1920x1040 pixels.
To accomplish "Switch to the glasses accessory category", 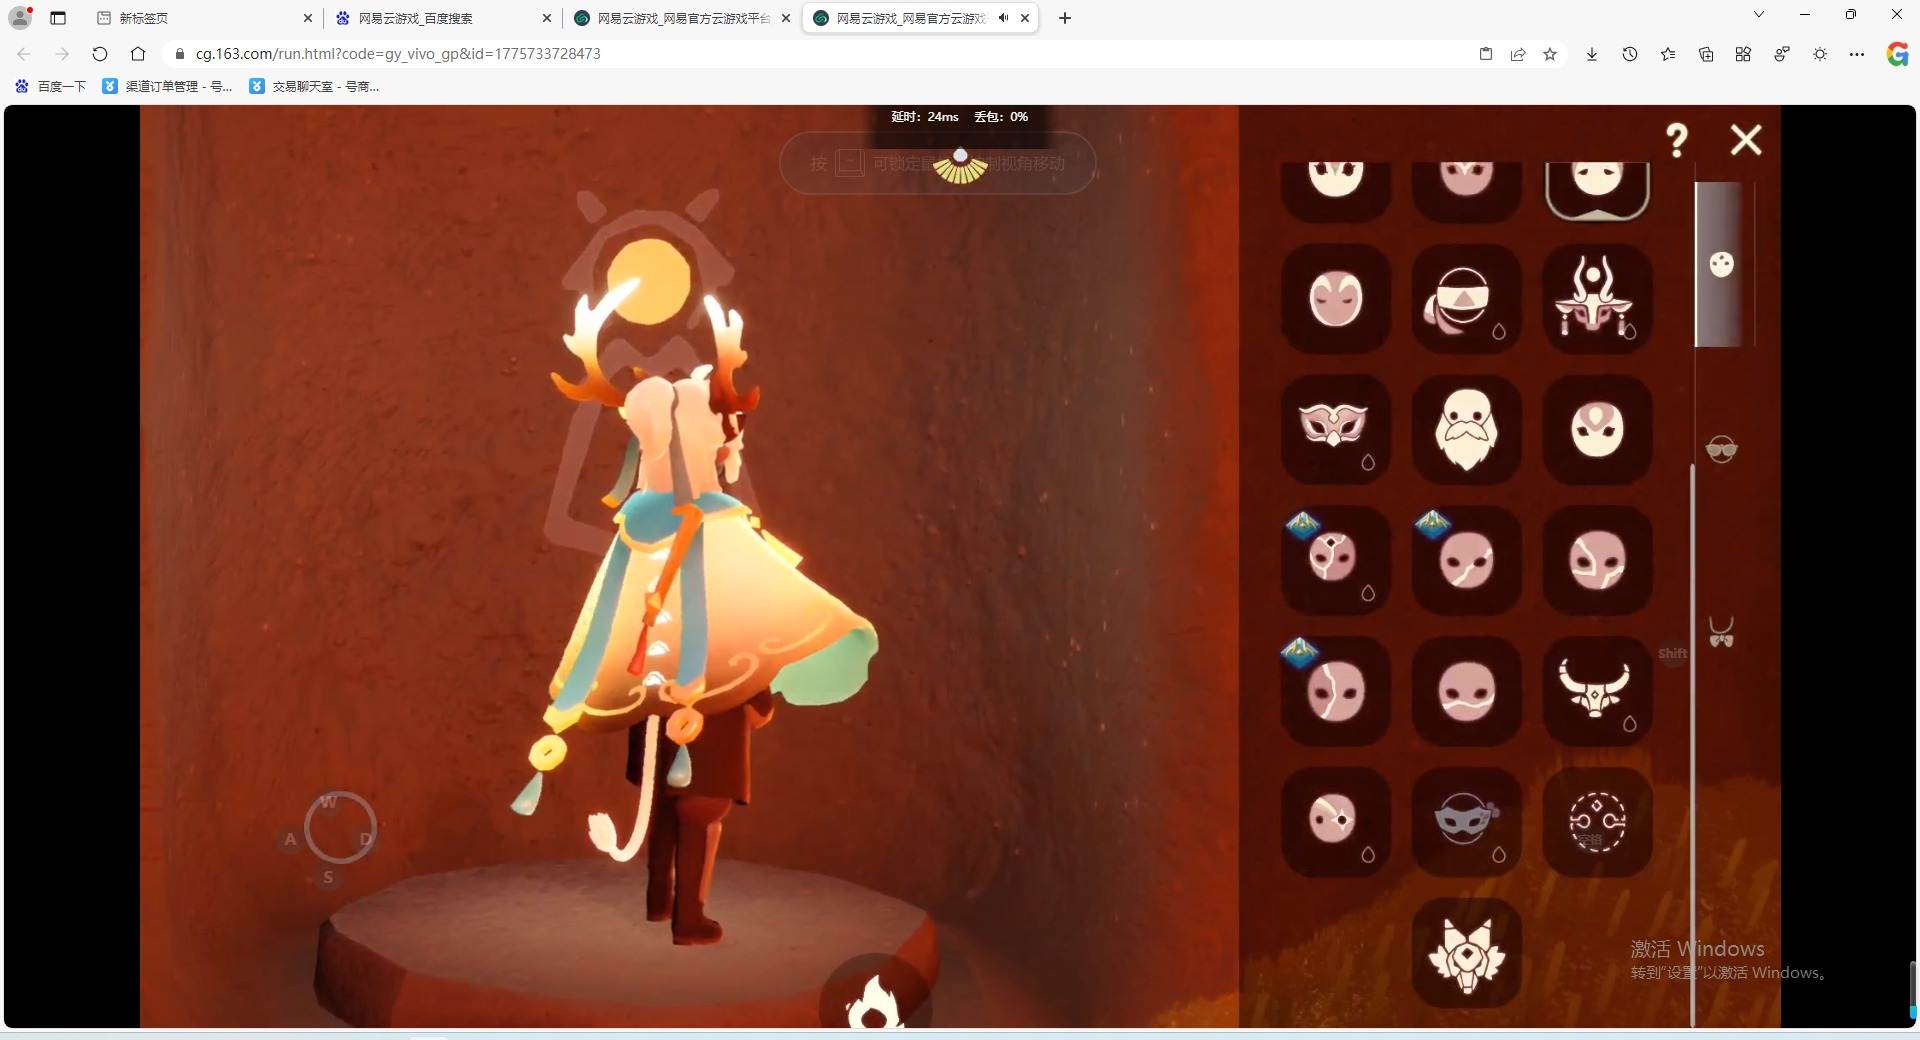I will [x=1721, y=450].
